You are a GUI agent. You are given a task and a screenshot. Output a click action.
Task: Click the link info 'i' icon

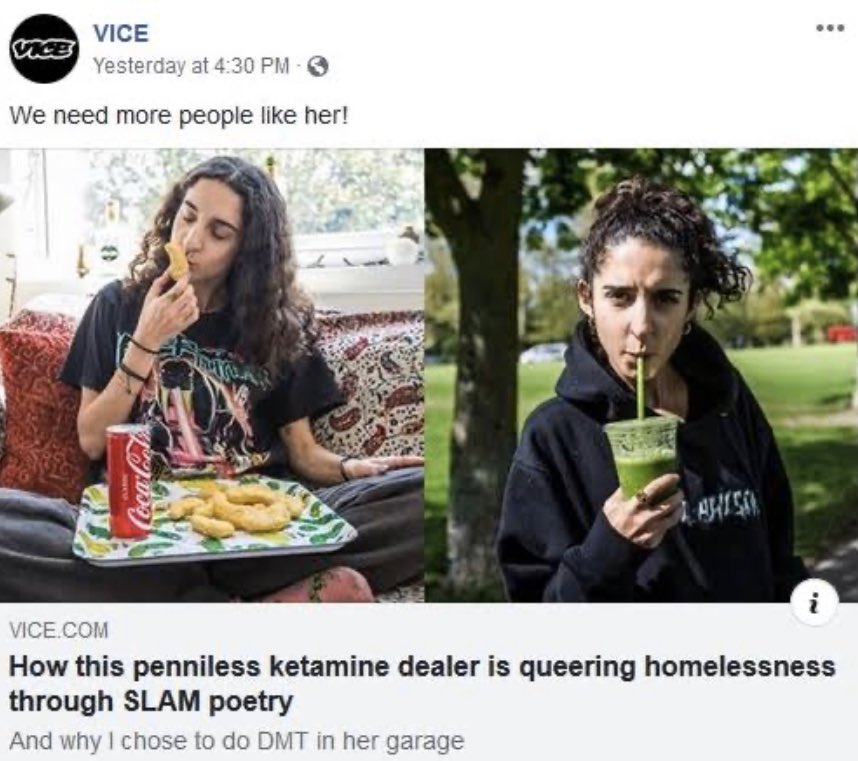(x=815, y=602)
